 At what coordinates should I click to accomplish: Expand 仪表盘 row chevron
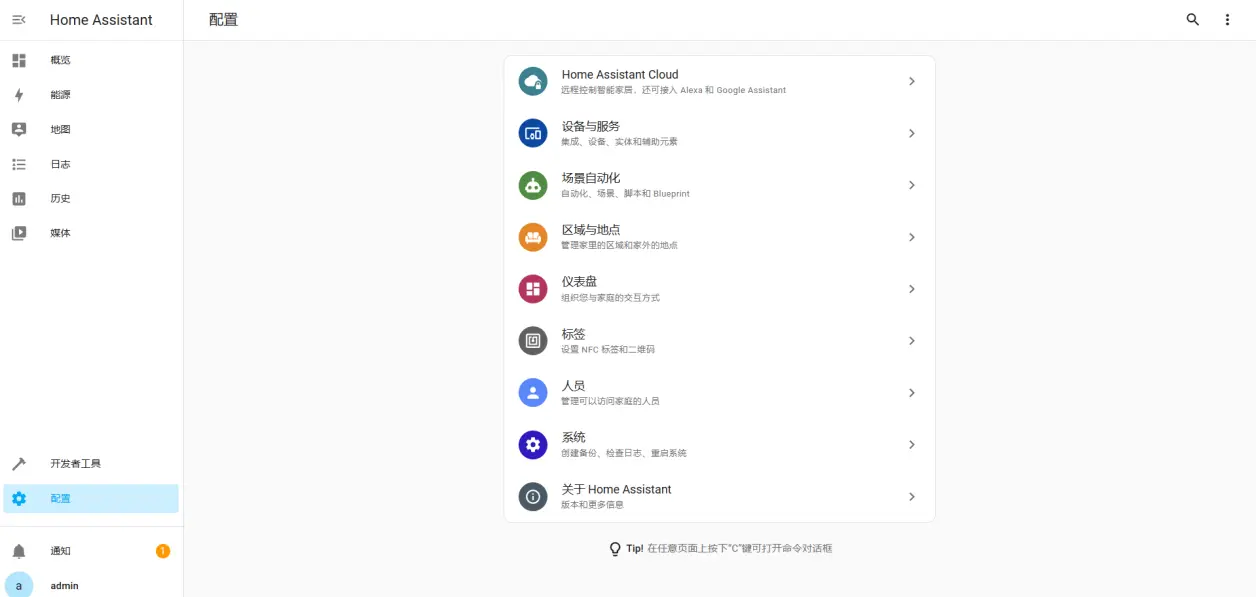tap(912, 289)
